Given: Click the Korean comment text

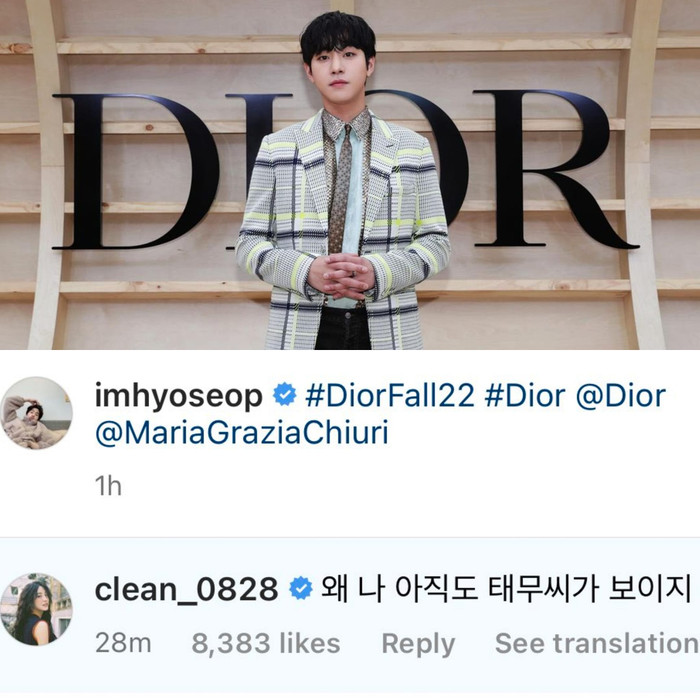Looking at the screenshot, I should point(507,589).
